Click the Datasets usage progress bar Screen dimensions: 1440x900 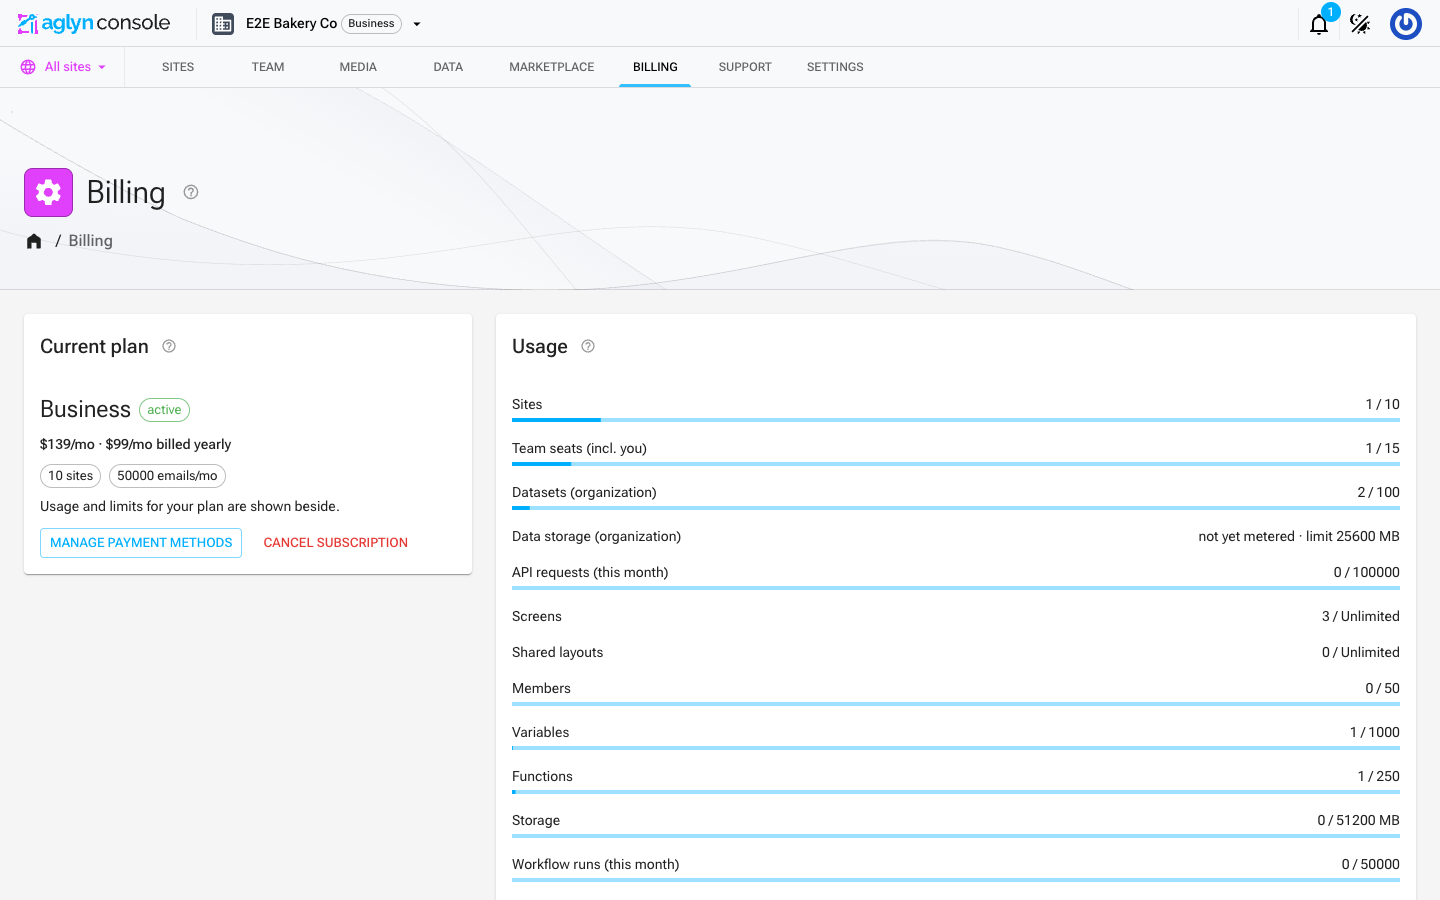956,508
